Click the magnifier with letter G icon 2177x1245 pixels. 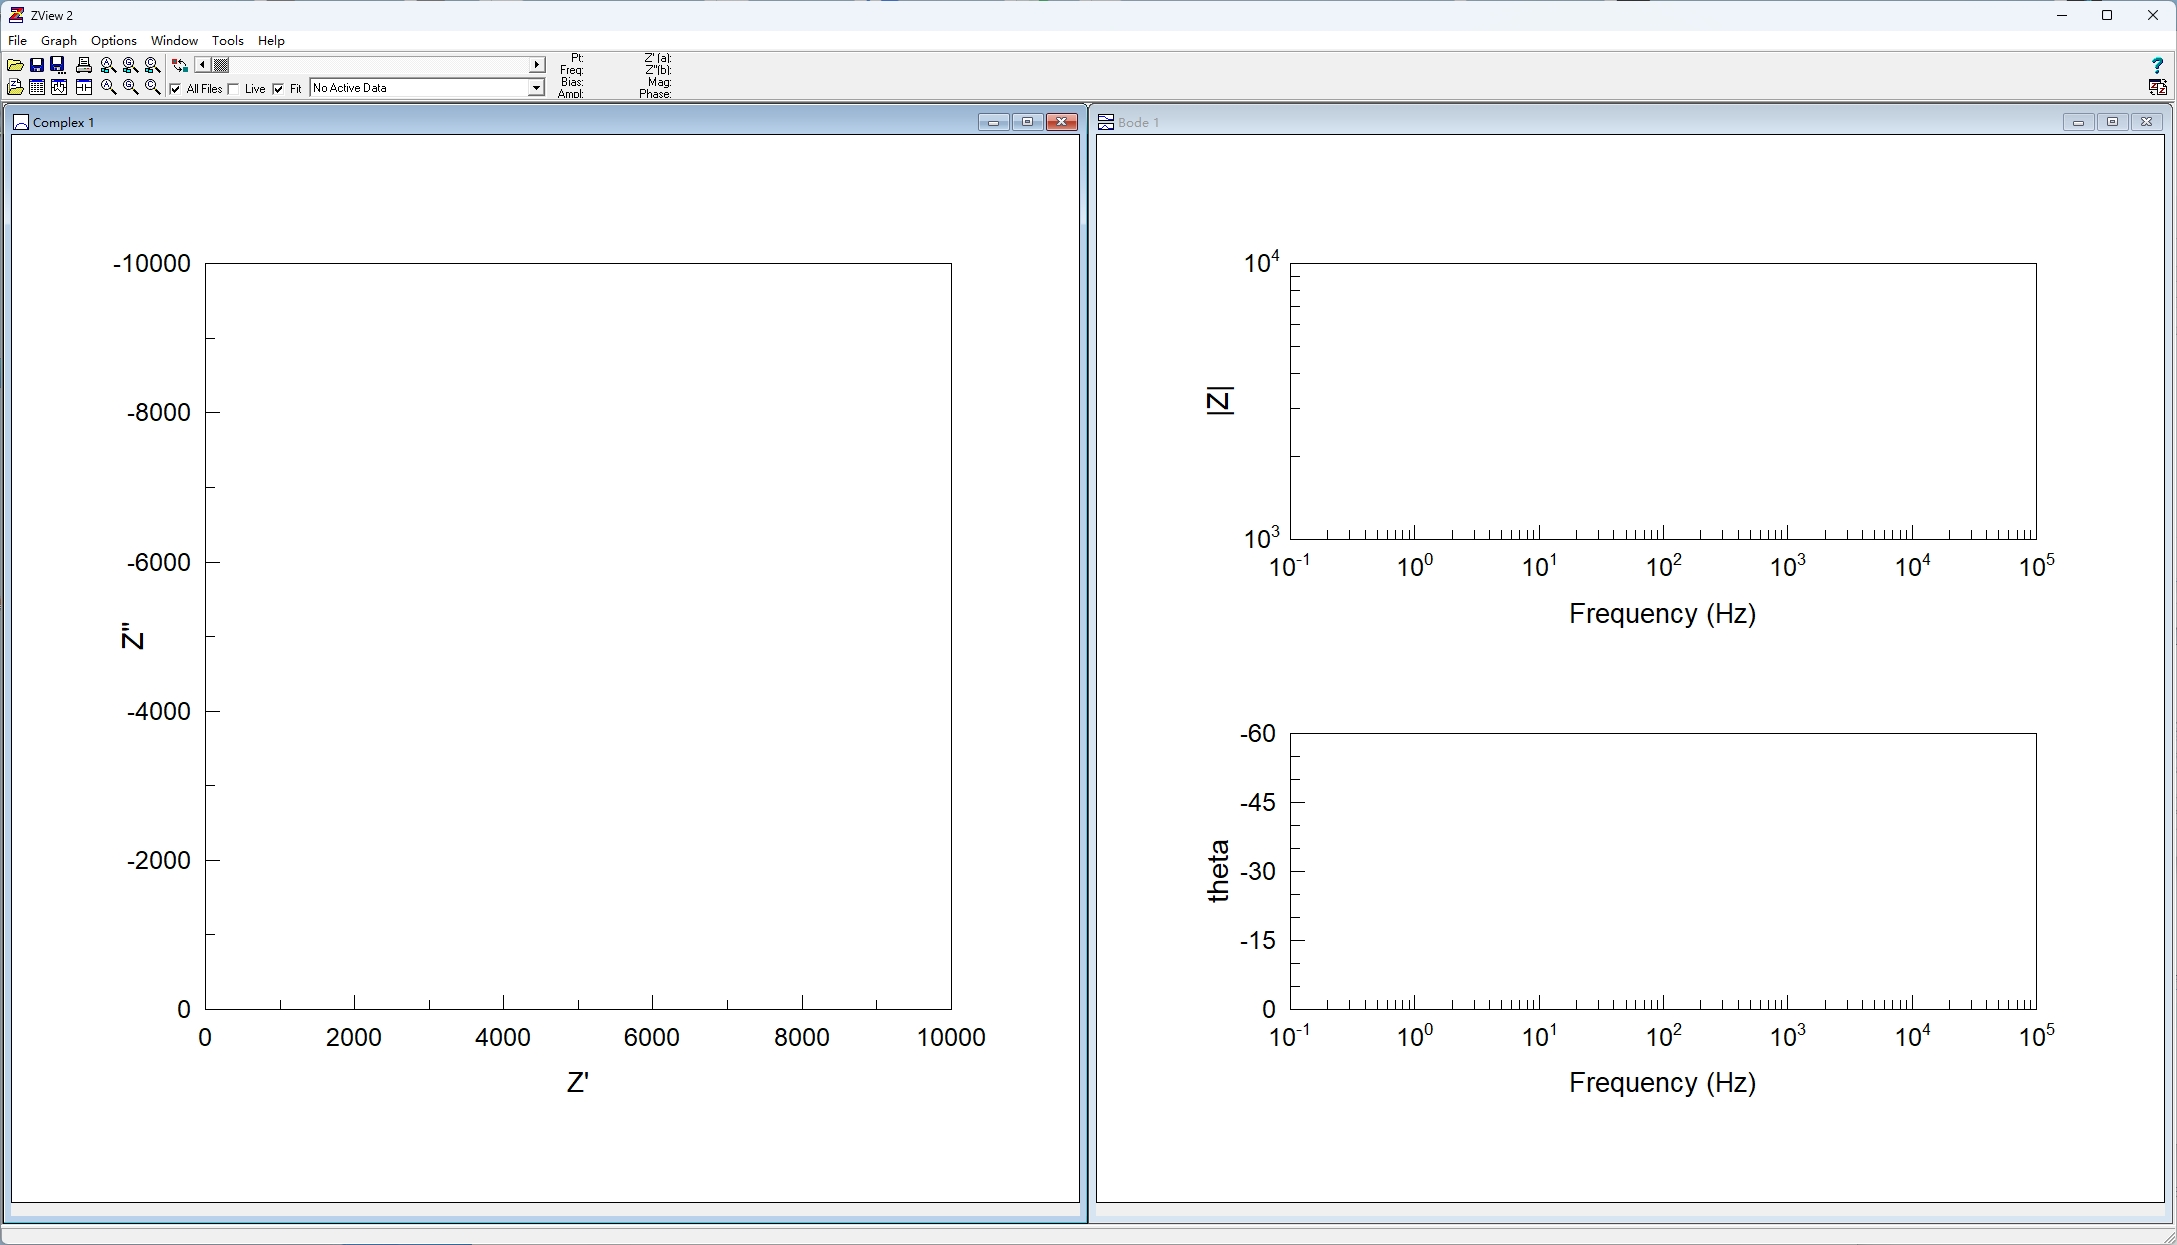[x=130, y=87]
